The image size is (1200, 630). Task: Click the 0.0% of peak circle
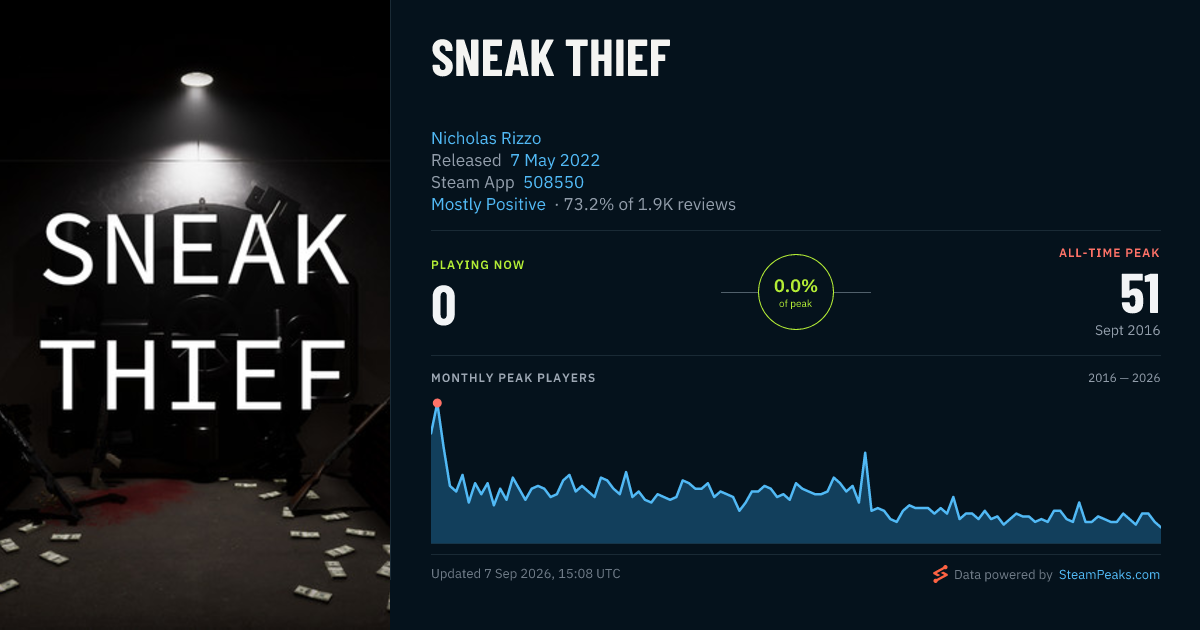click(796, 292)
